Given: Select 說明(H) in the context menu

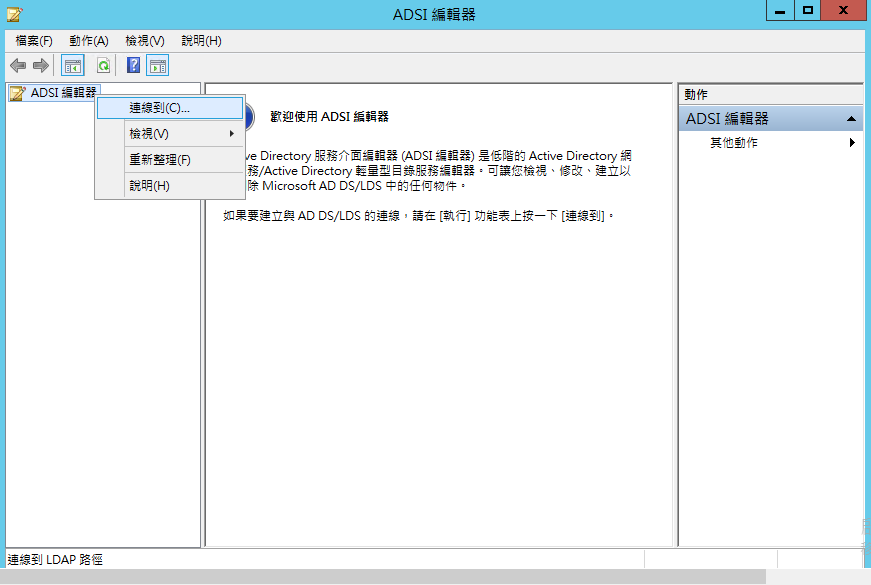Looking at the screenshot, I should click(170, 186).
